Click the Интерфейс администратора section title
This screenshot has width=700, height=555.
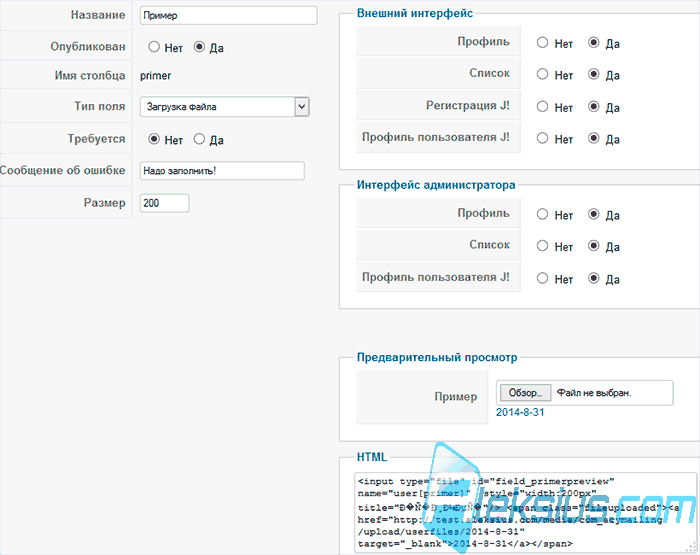click(x=436, y=185)
